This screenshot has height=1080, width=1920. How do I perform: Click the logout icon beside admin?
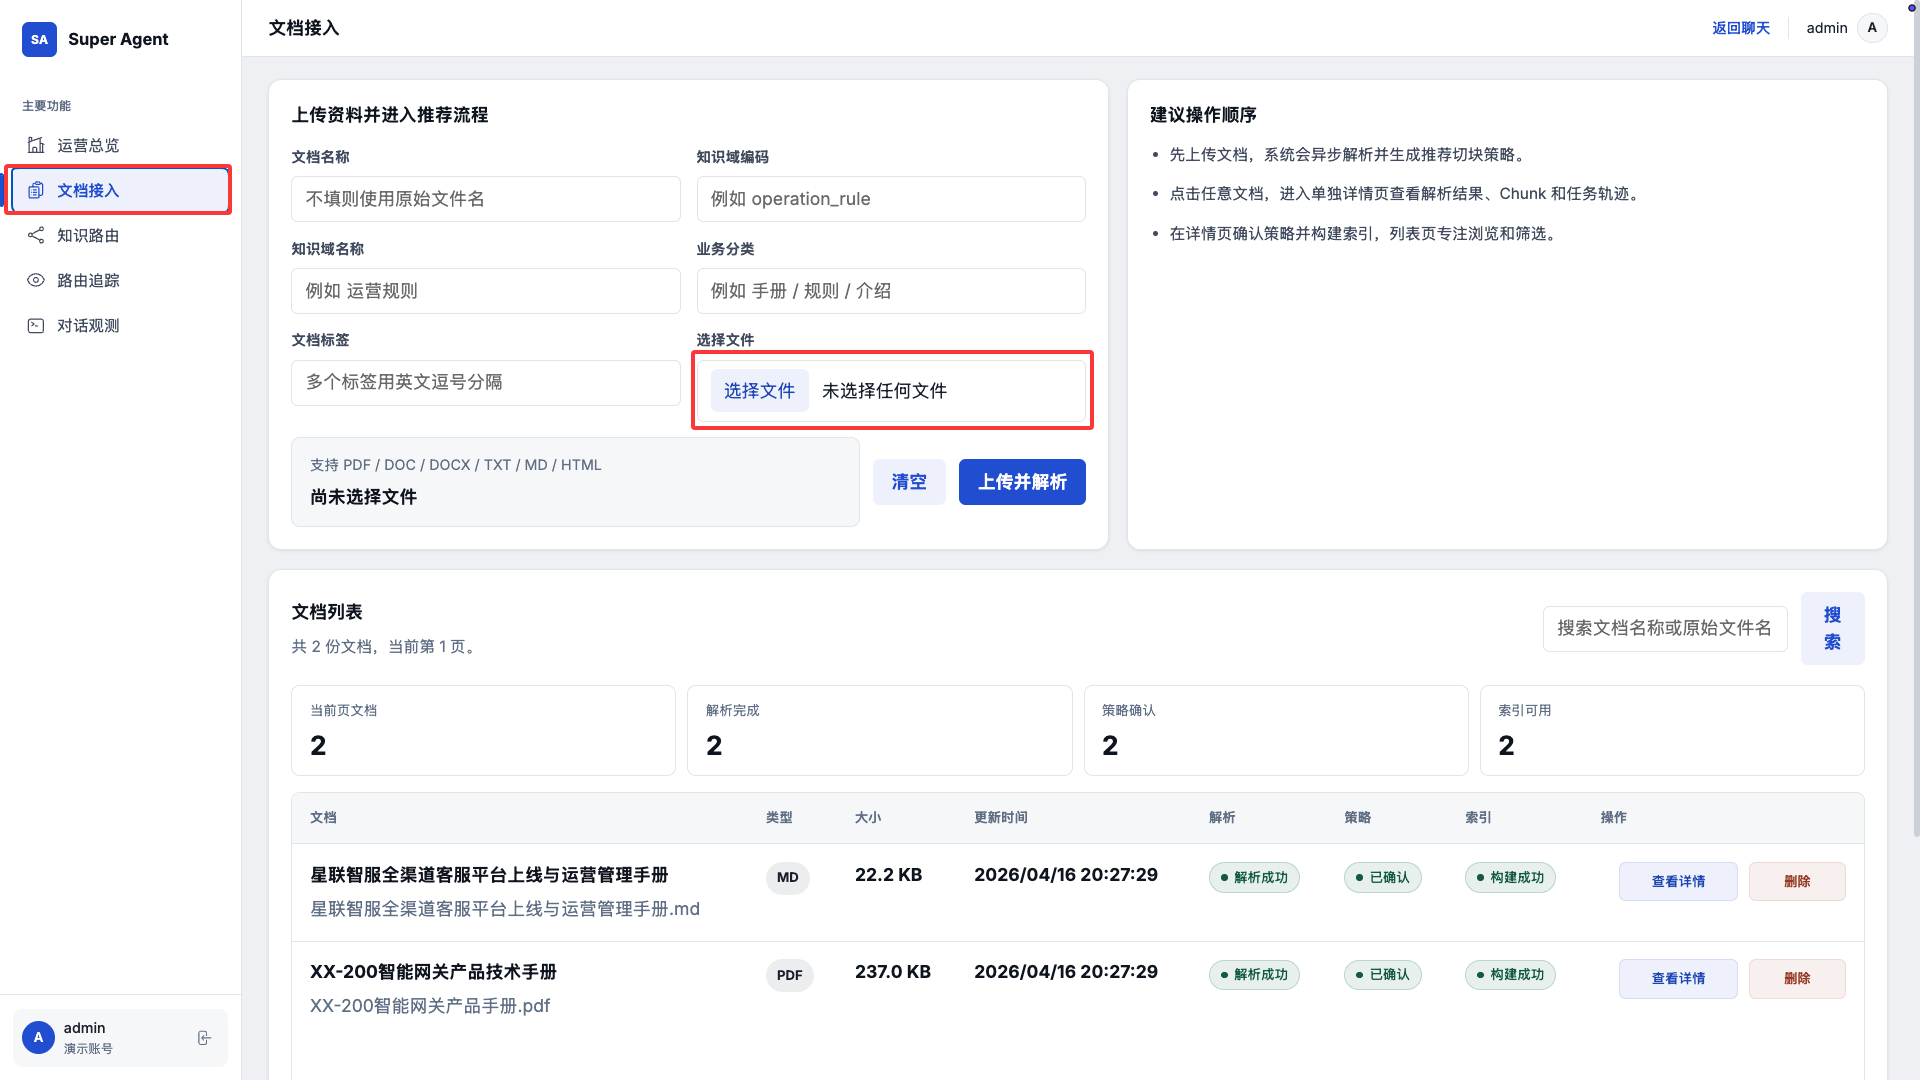(204, 1038)
